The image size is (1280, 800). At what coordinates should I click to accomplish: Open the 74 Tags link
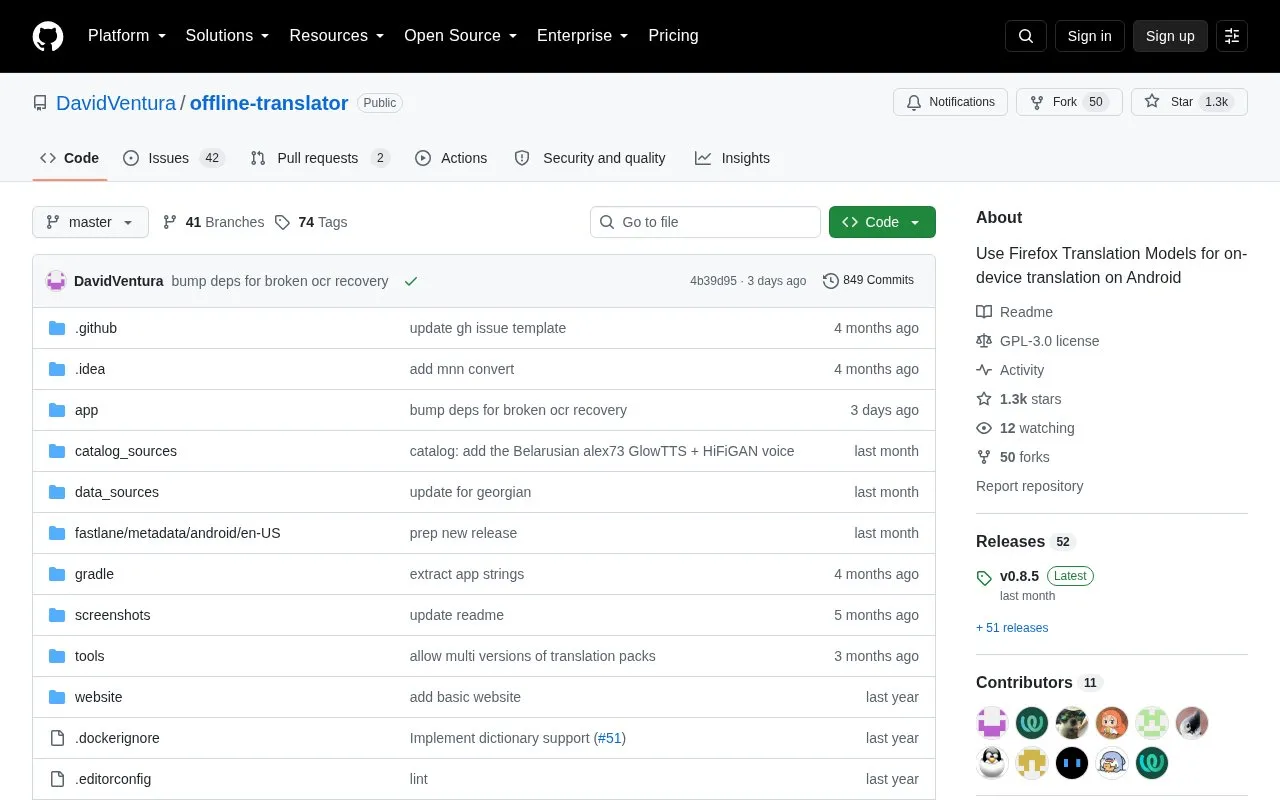(x=311, y=222)
